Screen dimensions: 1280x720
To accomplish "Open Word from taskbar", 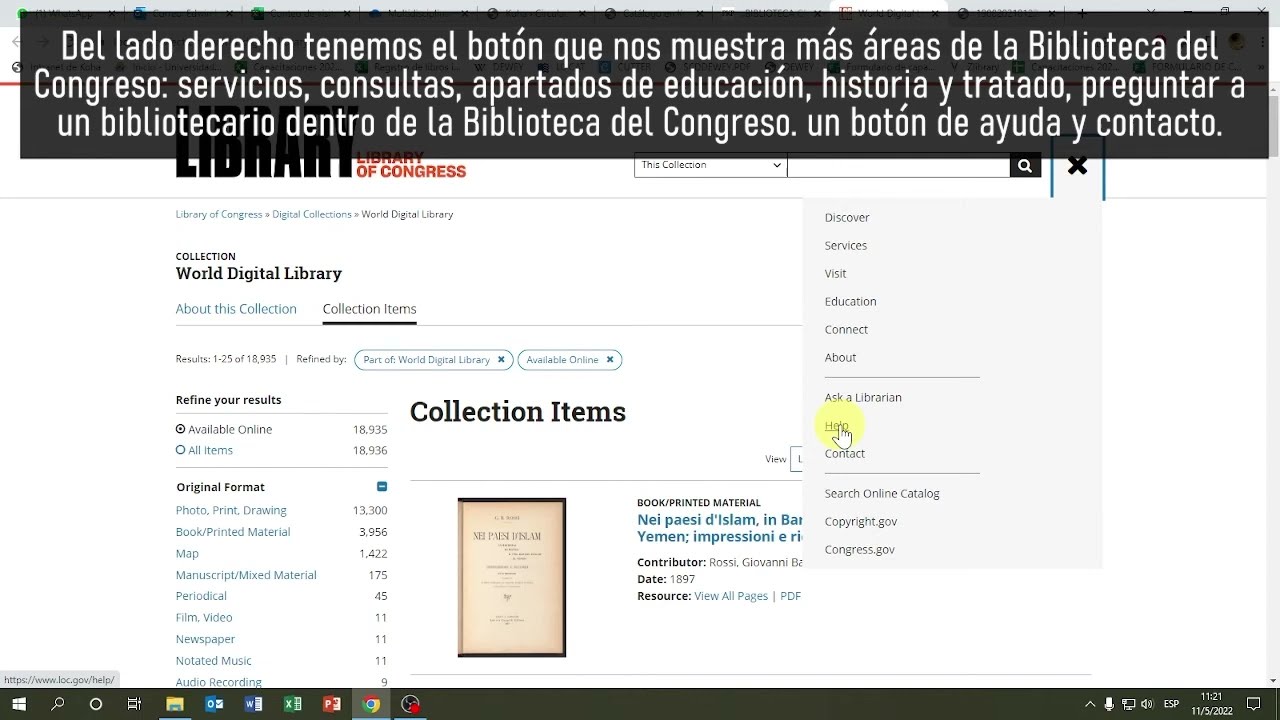I will 253,704.
